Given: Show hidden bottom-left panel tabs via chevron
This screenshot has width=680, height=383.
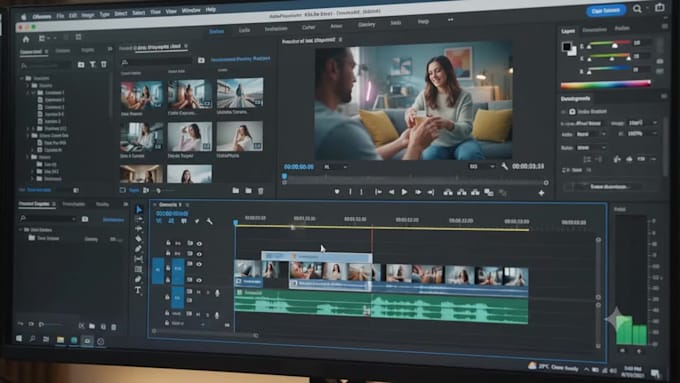Looking at the screenshot, I should coord(125,204).
